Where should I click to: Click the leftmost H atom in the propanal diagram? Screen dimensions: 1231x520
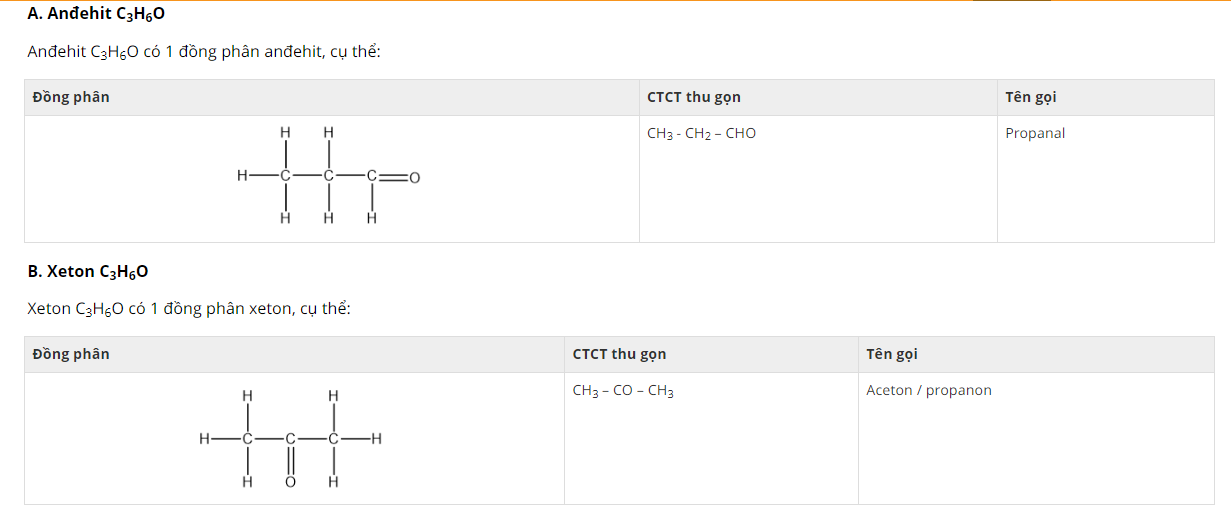pyautogui.click(x=242, y=176)
